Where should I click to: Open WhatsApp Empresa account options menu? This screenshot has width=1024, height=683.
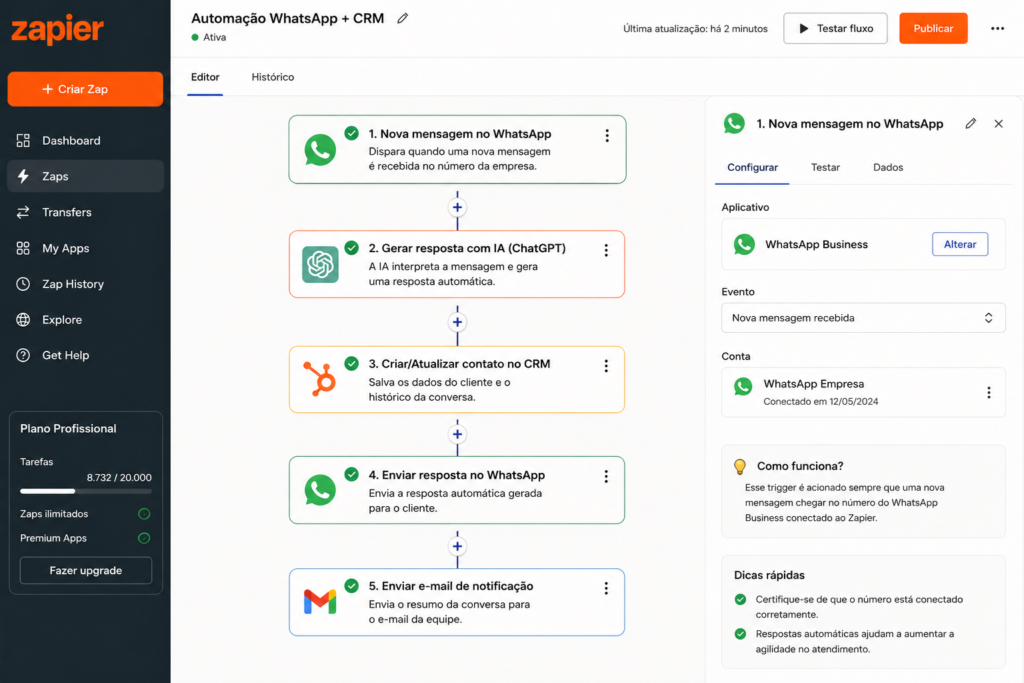(x=989, y=392)
